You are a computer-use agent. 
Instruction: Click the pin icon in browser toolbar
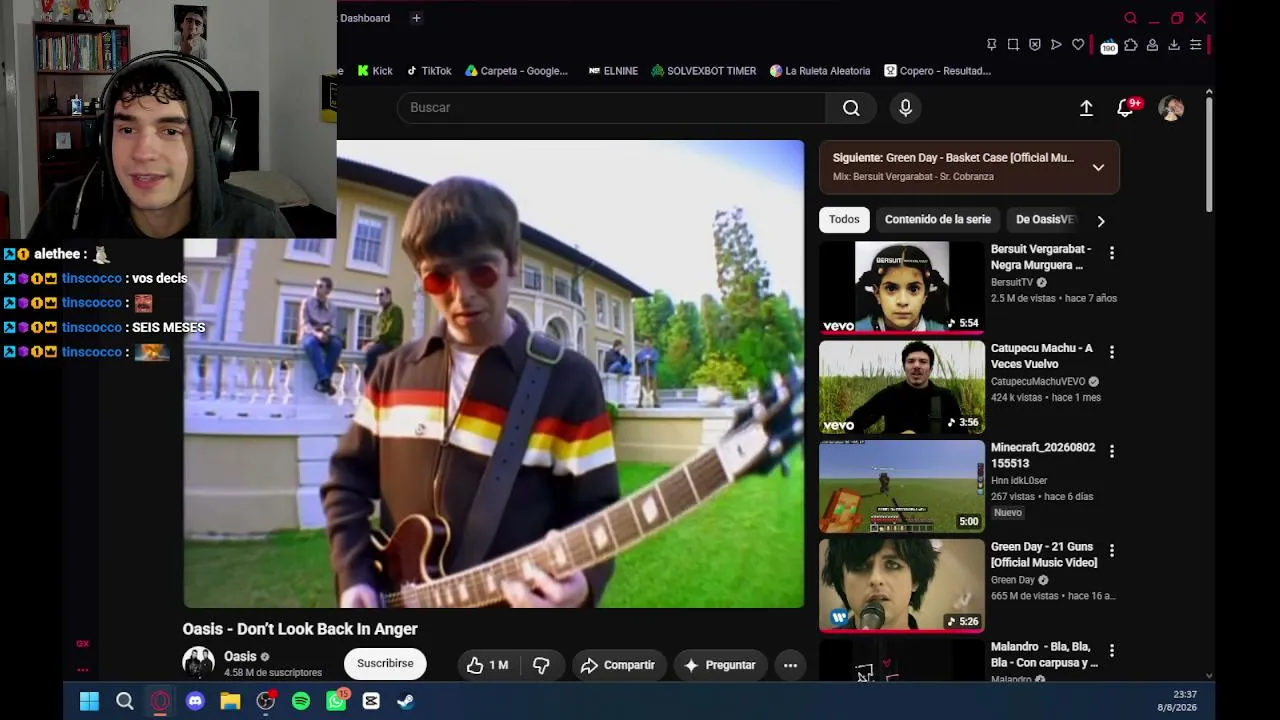pos(991,45)
